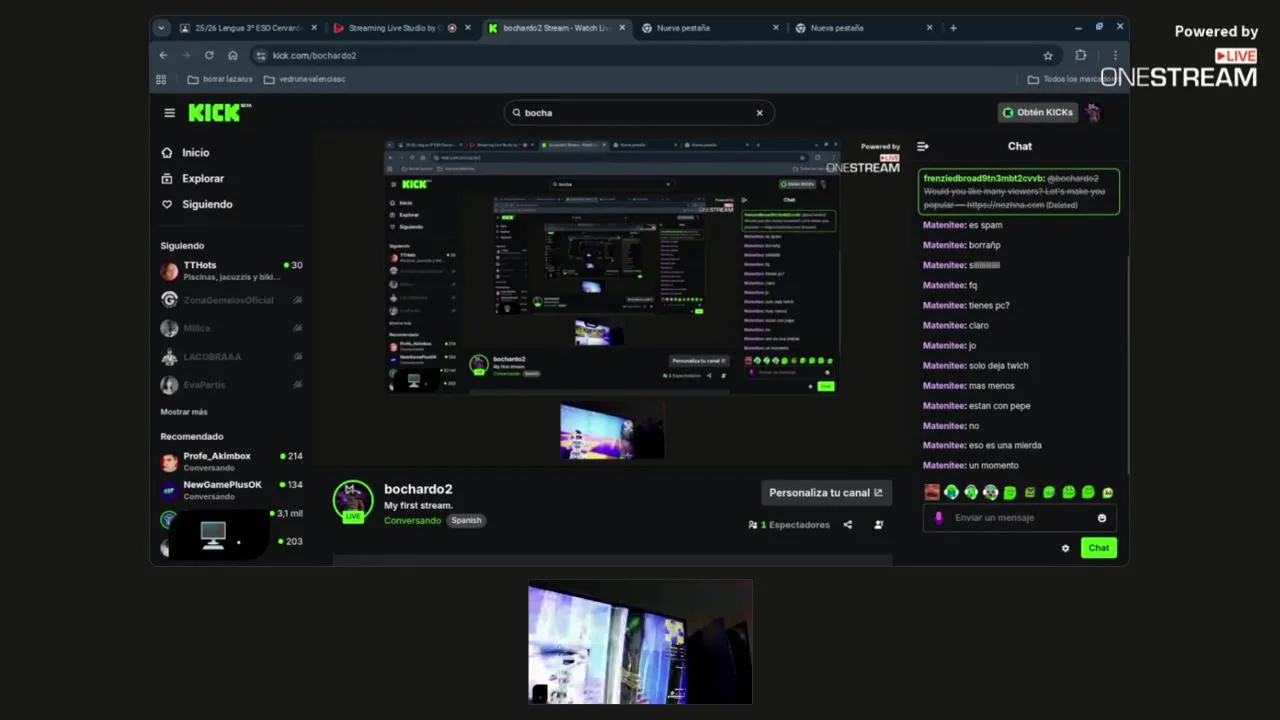Switch to the second Nueva pestaña tab
The height and width of the screenshot is (720, 1280).
pyautogui.click(x=865, y=28)
